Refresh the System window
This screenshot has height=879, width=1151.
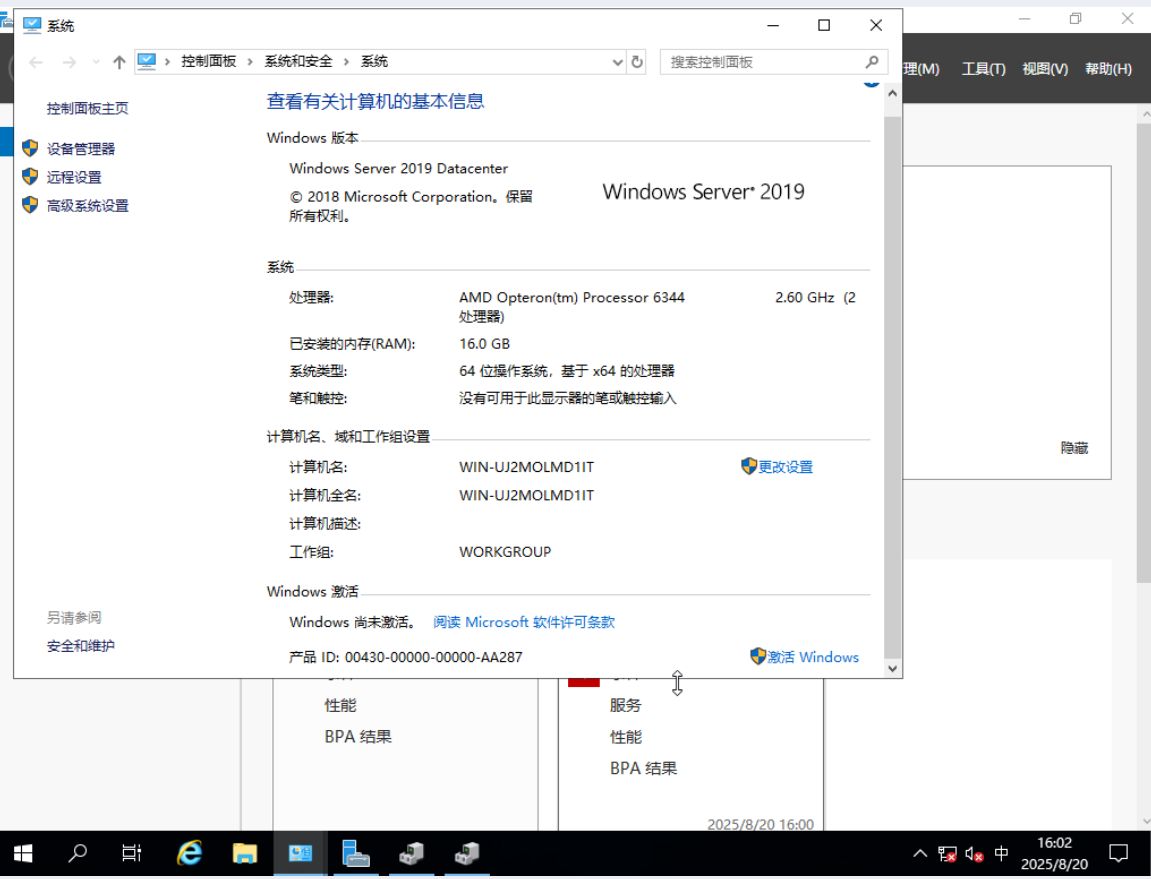tap(637, 62)
